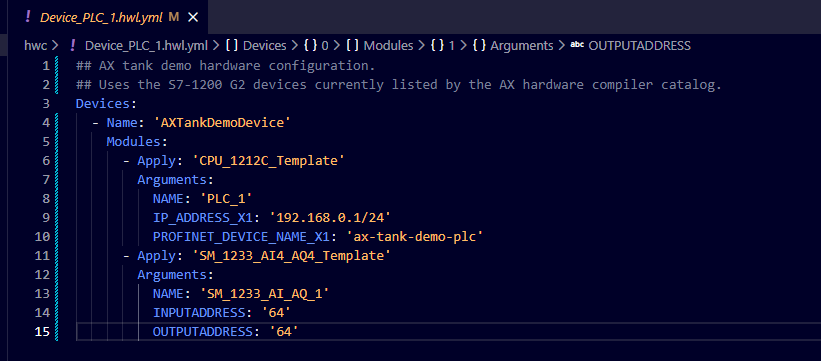821x361 pixels.
Task: Click the 'SM_1233_AI_AQ_1' name value
Action: (264, 293)
